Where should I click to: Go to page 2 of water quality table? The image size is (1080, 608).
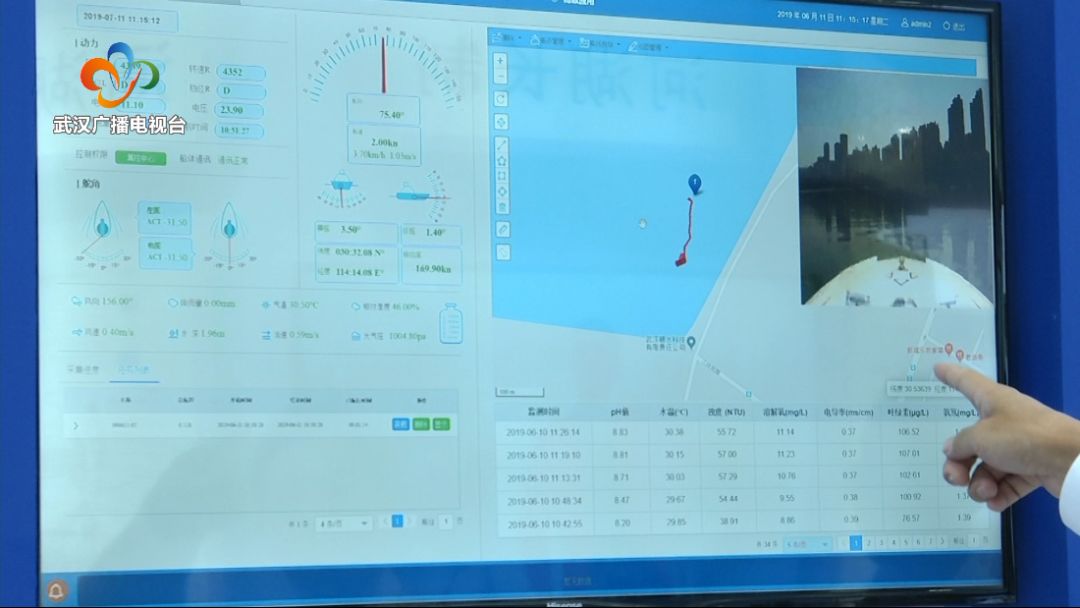[869, 543]
